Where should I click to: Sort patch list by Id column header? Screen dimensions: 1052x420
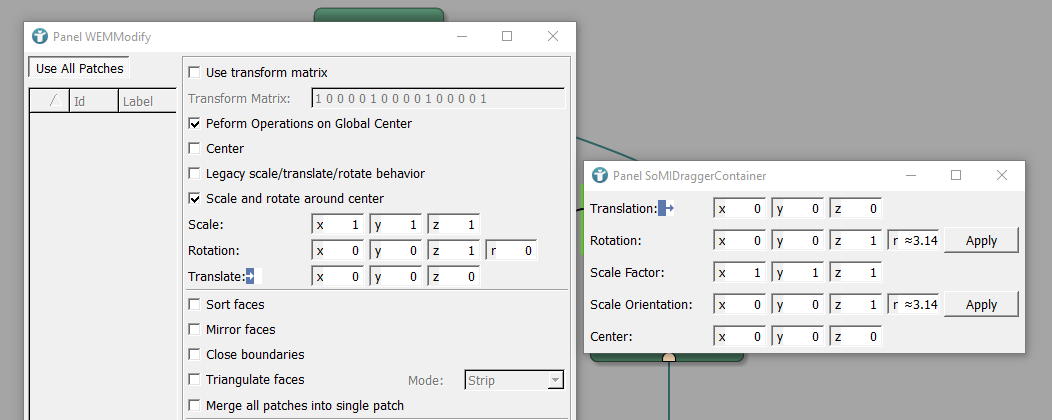coord(93,101)
